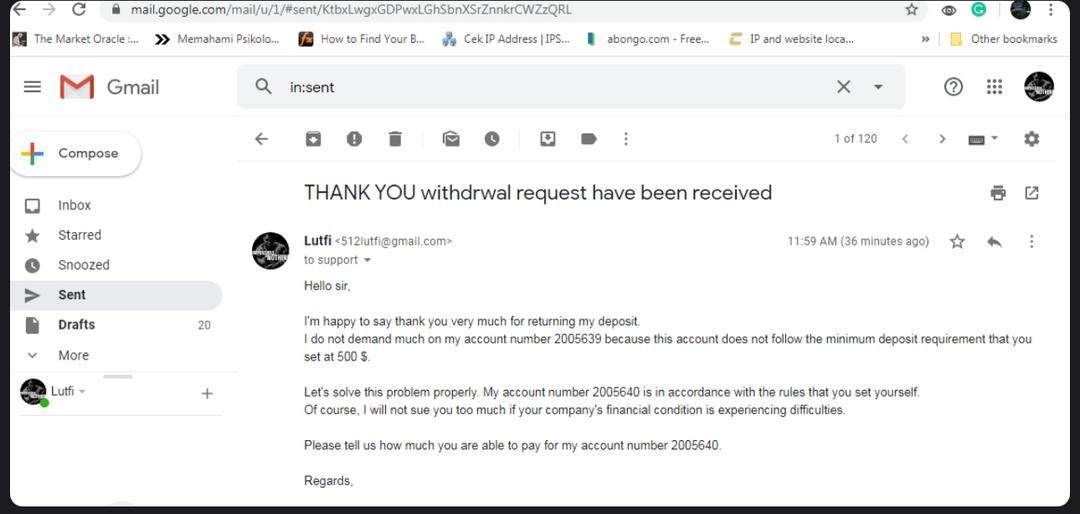Open the Labels tag icon
This screenshot has height=514, width=1080.
(588, 139)
